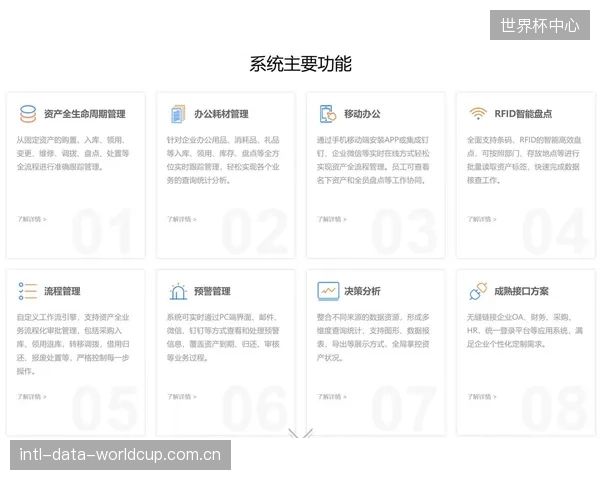Open 了解详情 link in RFID智能盘点 card
This screenshot has height=480, width=600.
pos(481,219)
